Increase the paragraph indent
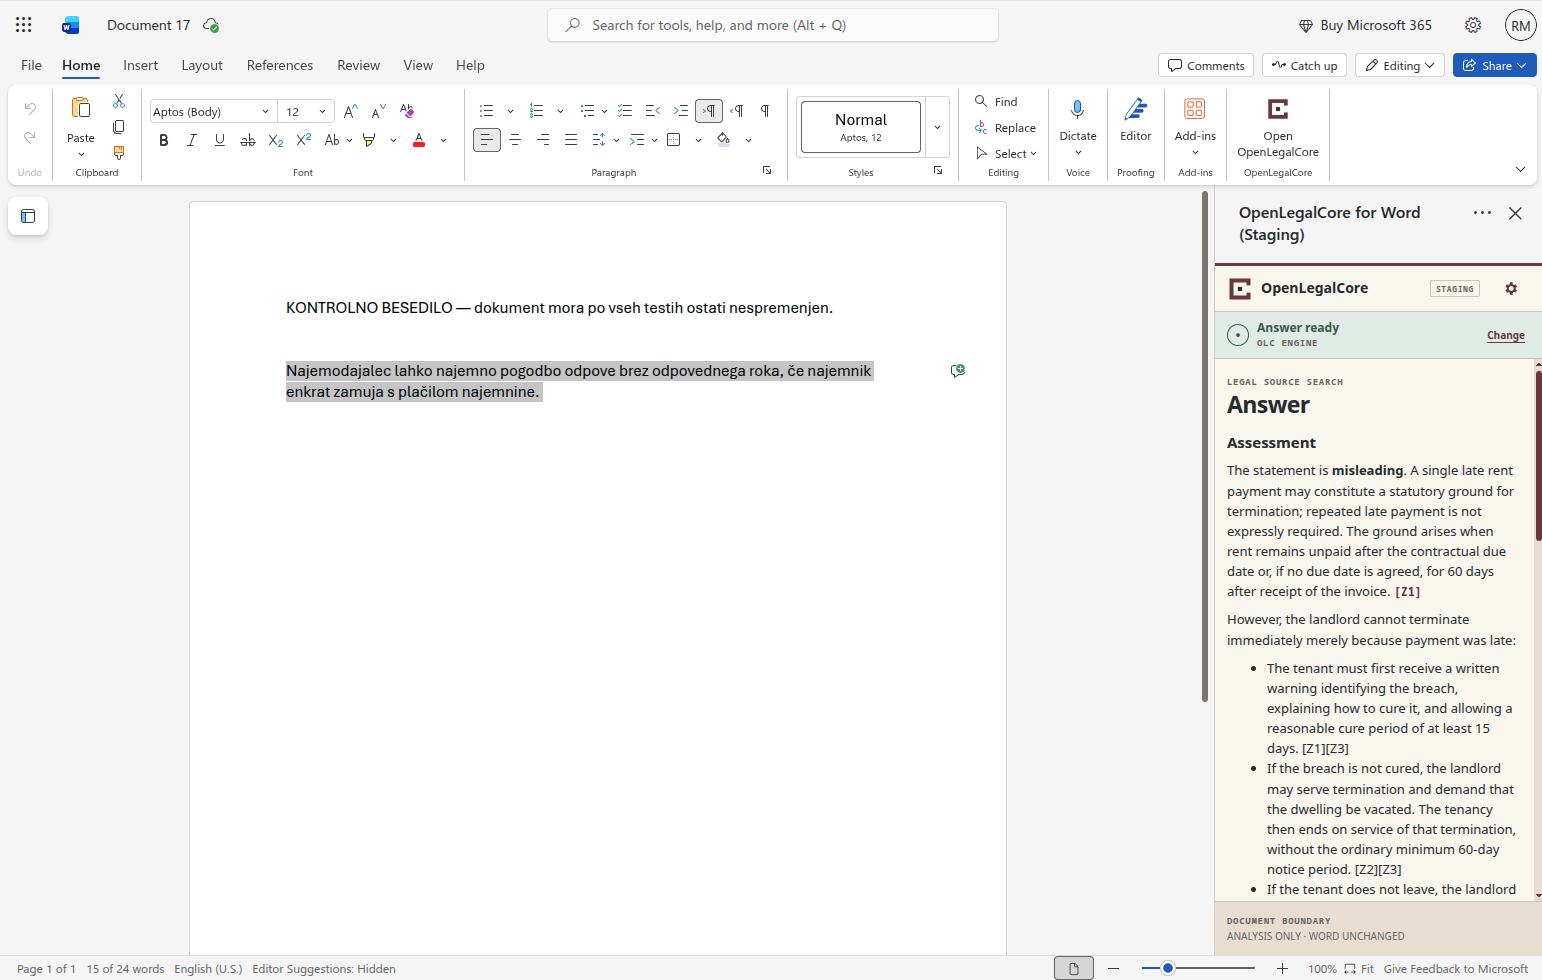 (681, 111)
